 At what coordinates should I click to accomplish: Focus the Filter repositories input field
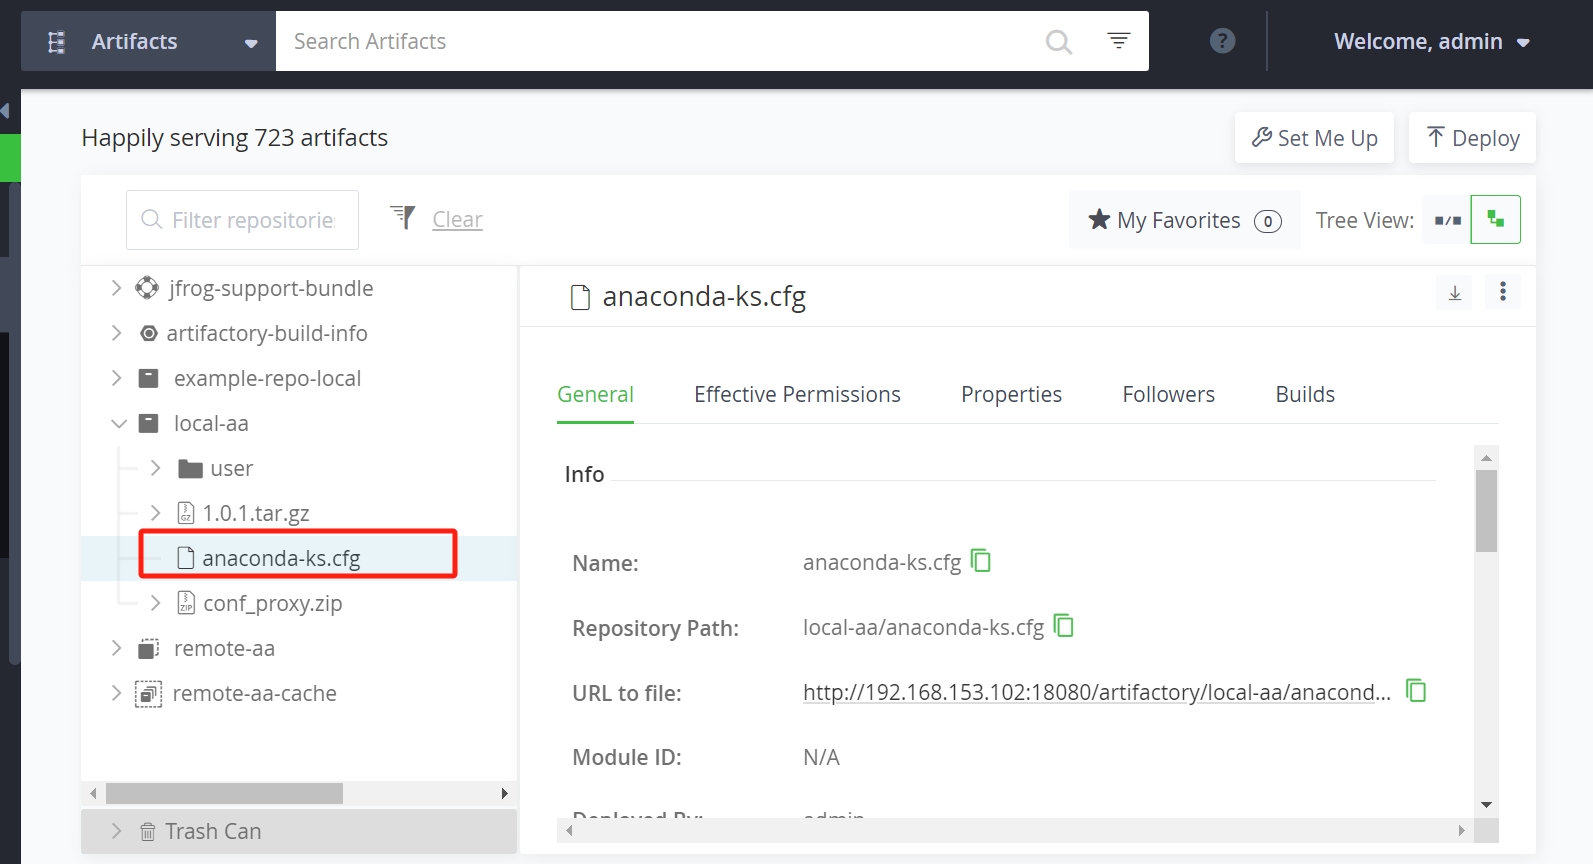click(x=252, y=220)
